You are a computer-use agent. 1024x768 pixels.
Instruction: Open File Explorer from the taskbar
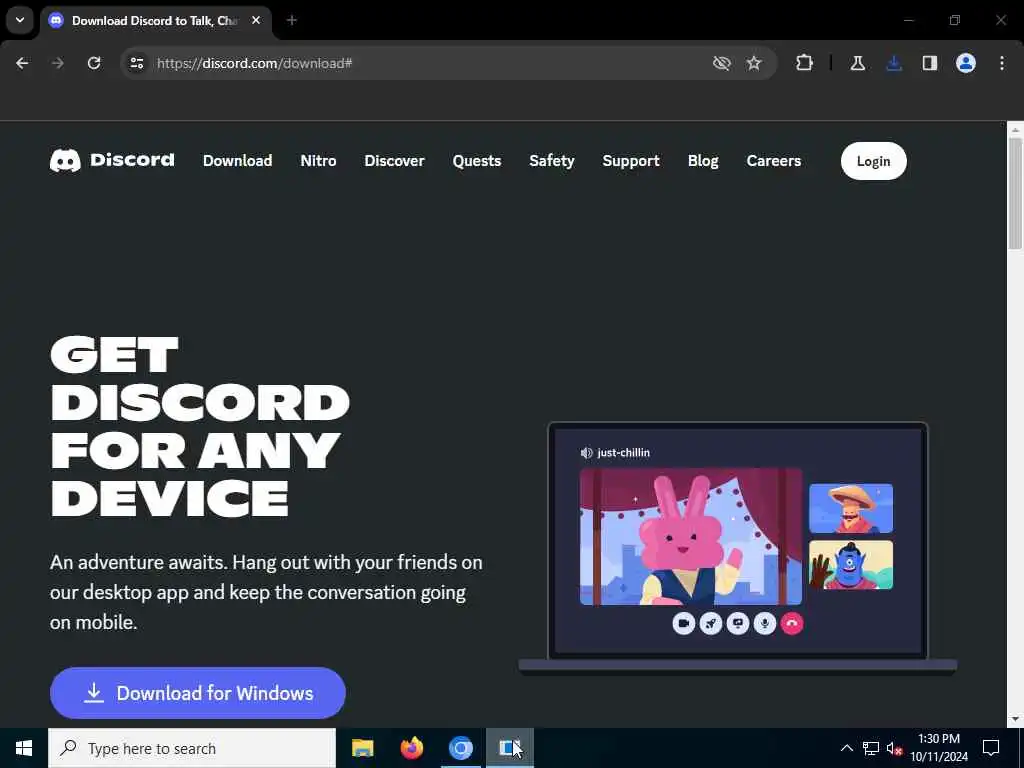point(362,748)
